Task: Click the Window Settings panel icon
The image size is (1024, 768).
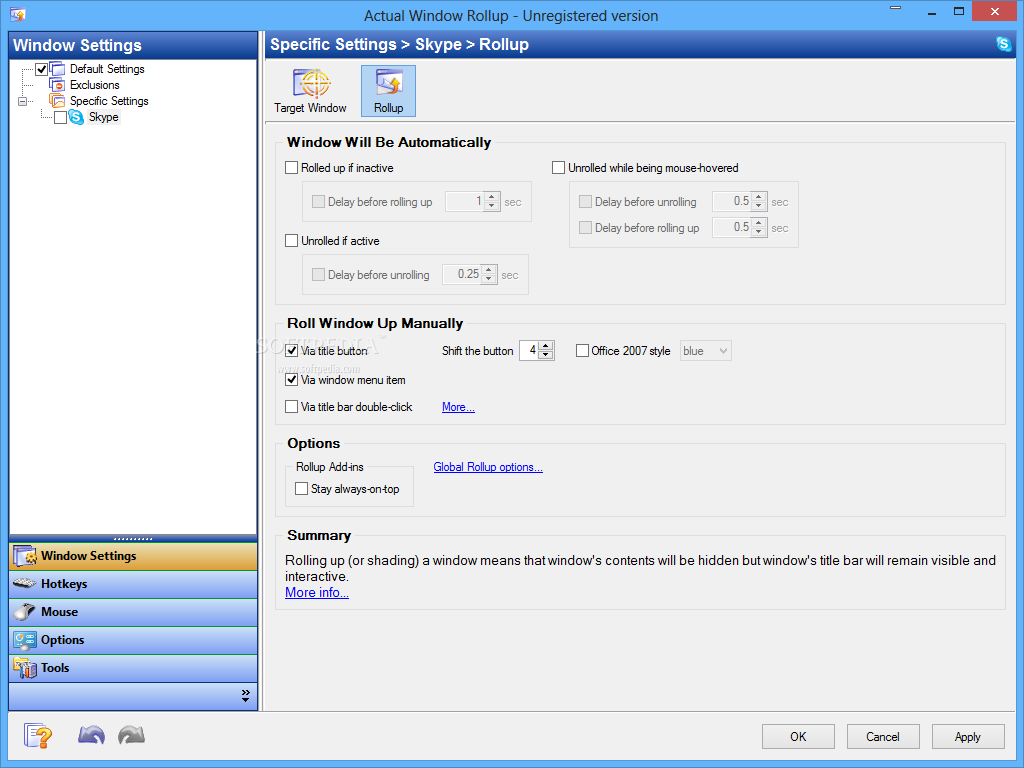Action: 25,556
